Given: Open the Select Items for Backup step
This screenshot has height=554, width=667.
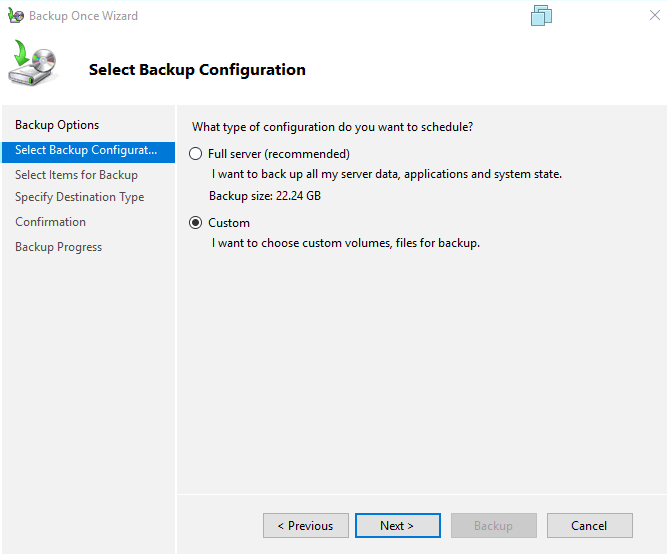Looking at the screenshot, I should coord(76,175).
